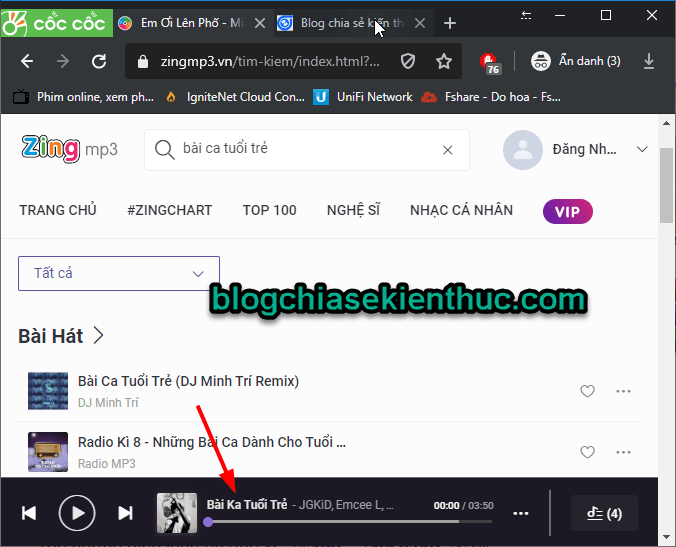Skip to the next track in player
Screen dimensions: 676x547
125,513
